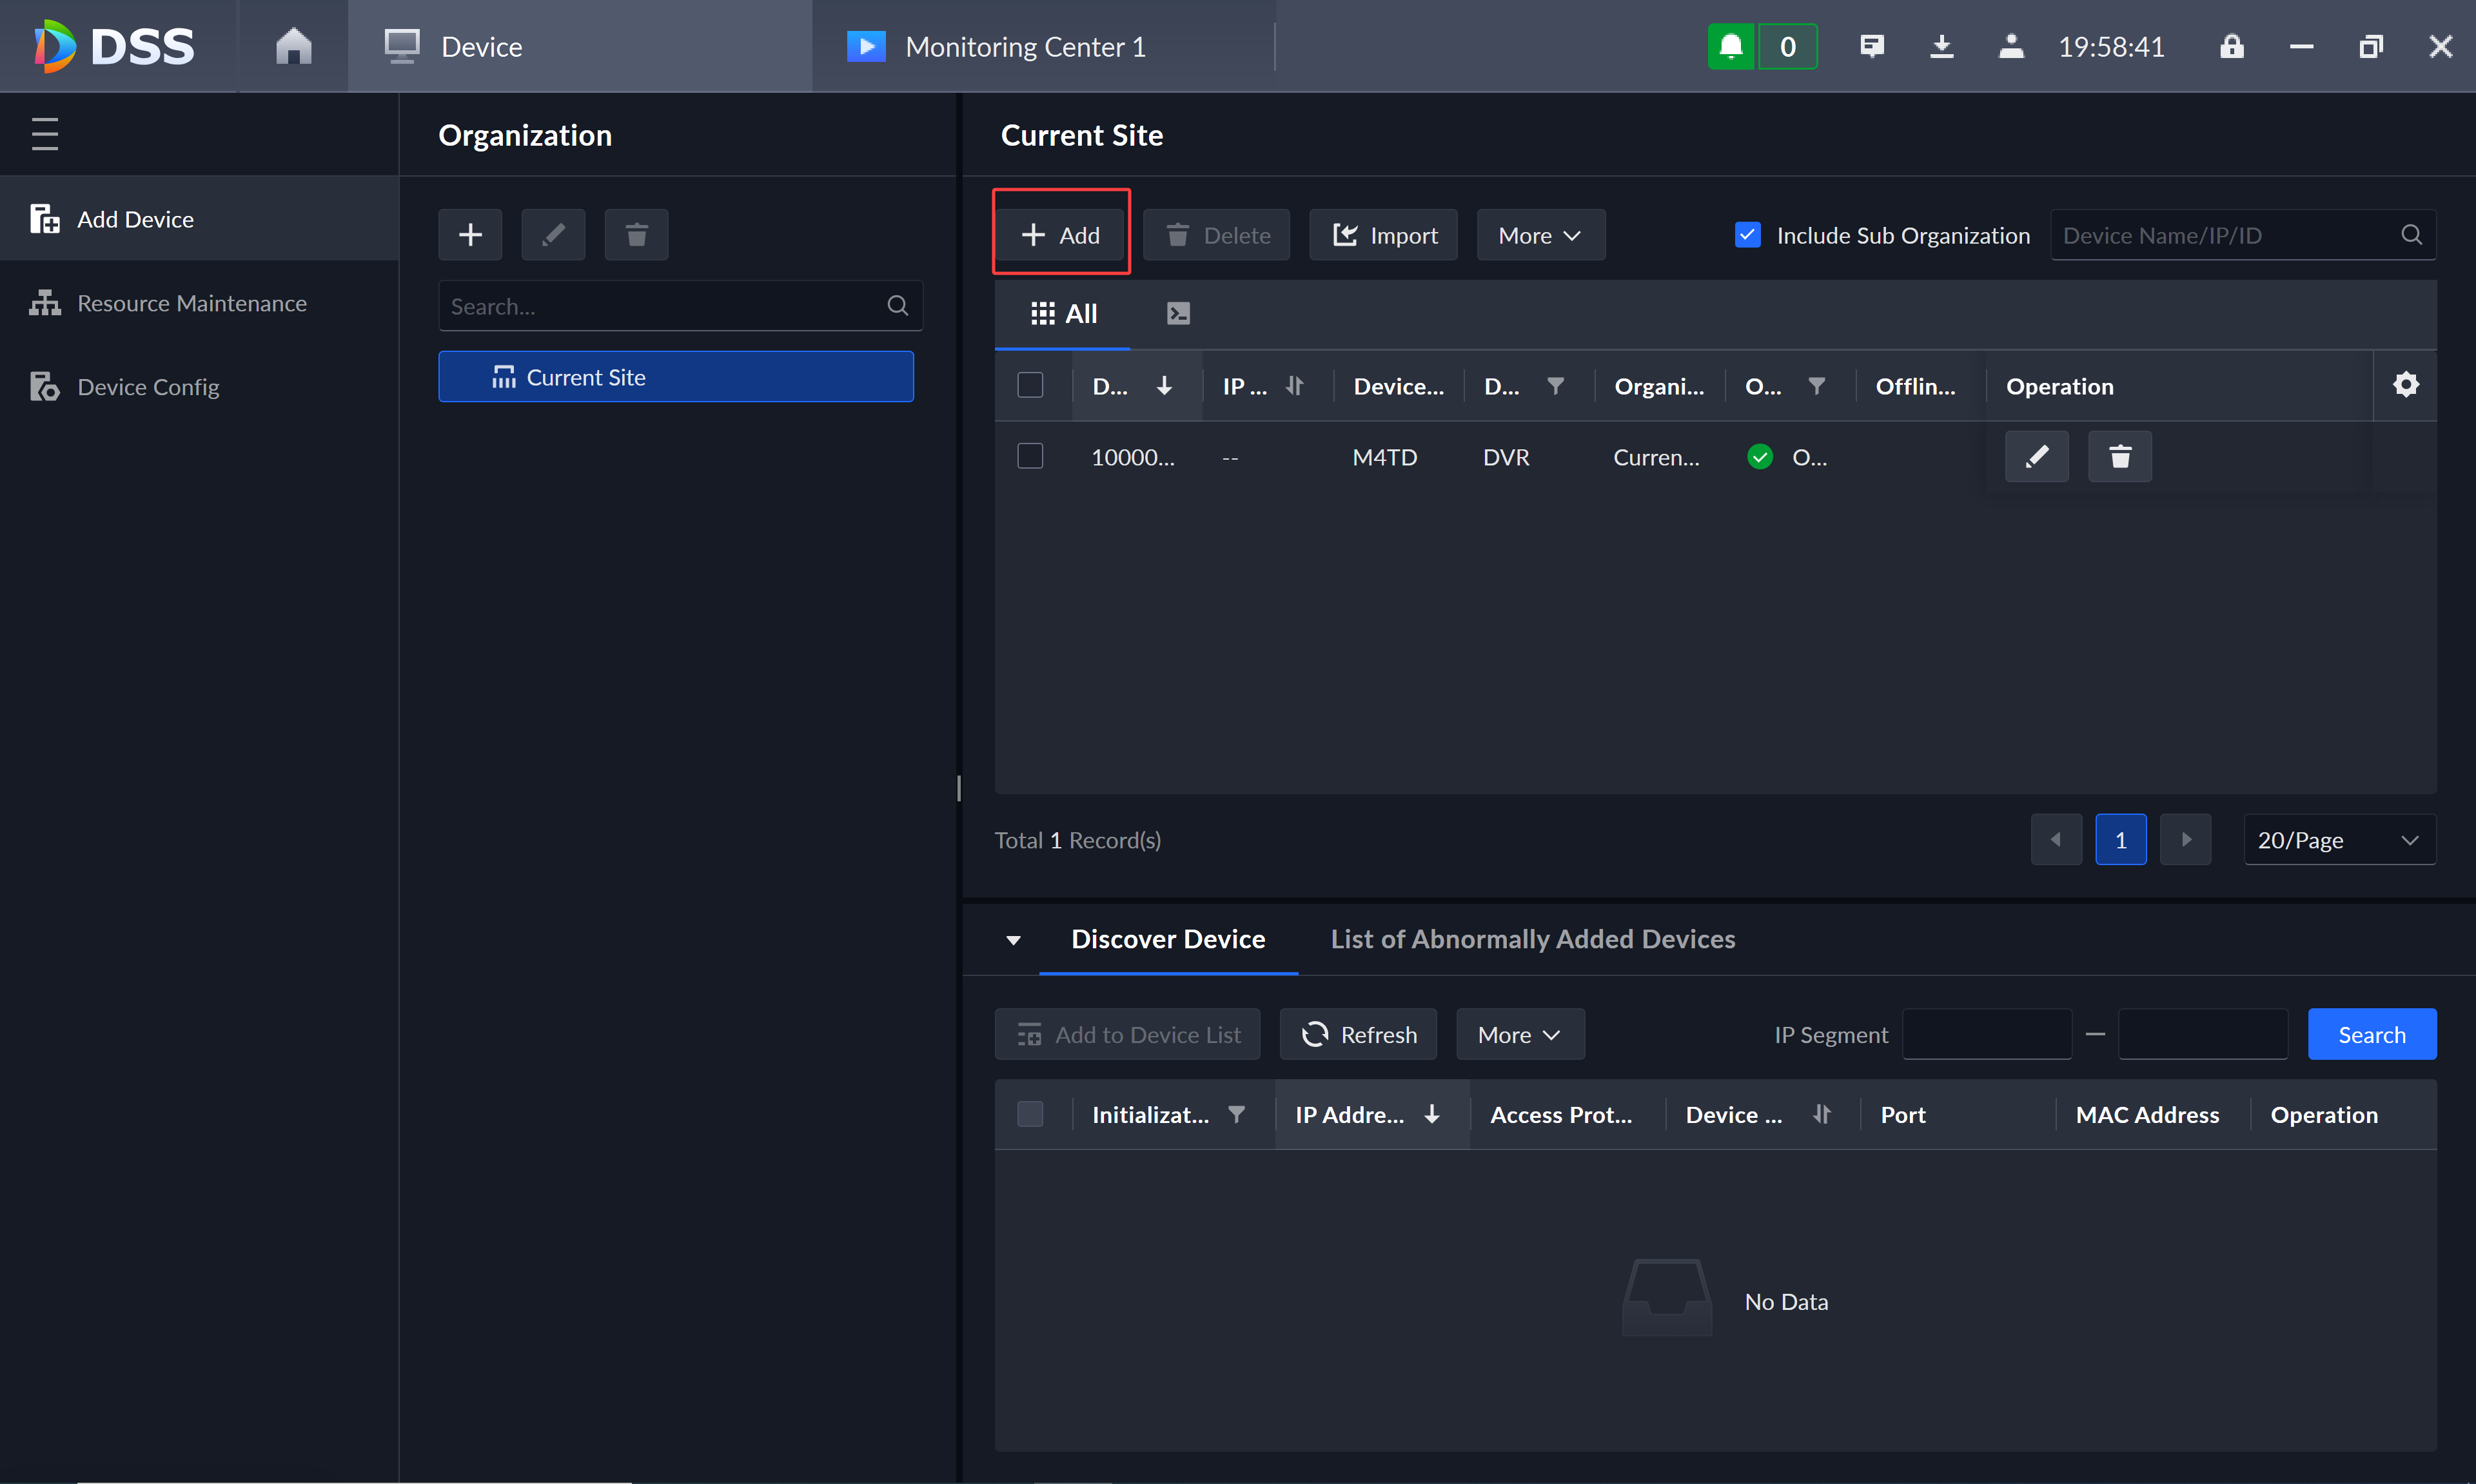
Task: Click the lock client icon
Action: [x=2231, y=46]
